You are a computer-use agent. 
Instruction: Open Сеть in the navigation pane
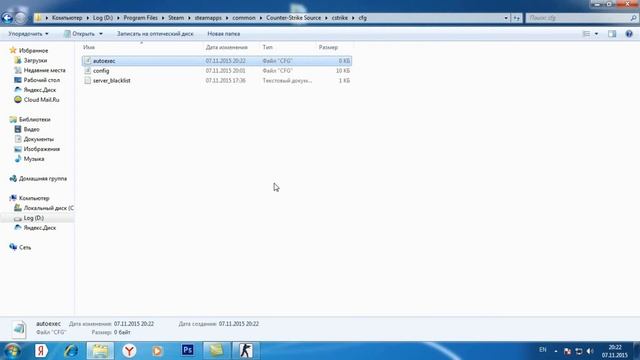[x=24, y=247]
